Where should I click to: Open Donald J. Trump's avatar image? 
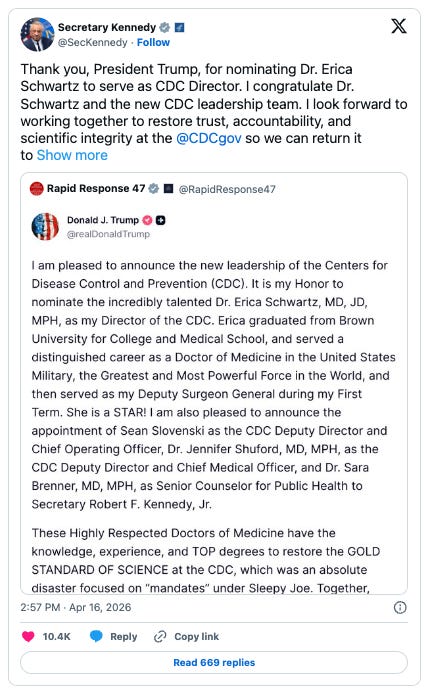45,226
